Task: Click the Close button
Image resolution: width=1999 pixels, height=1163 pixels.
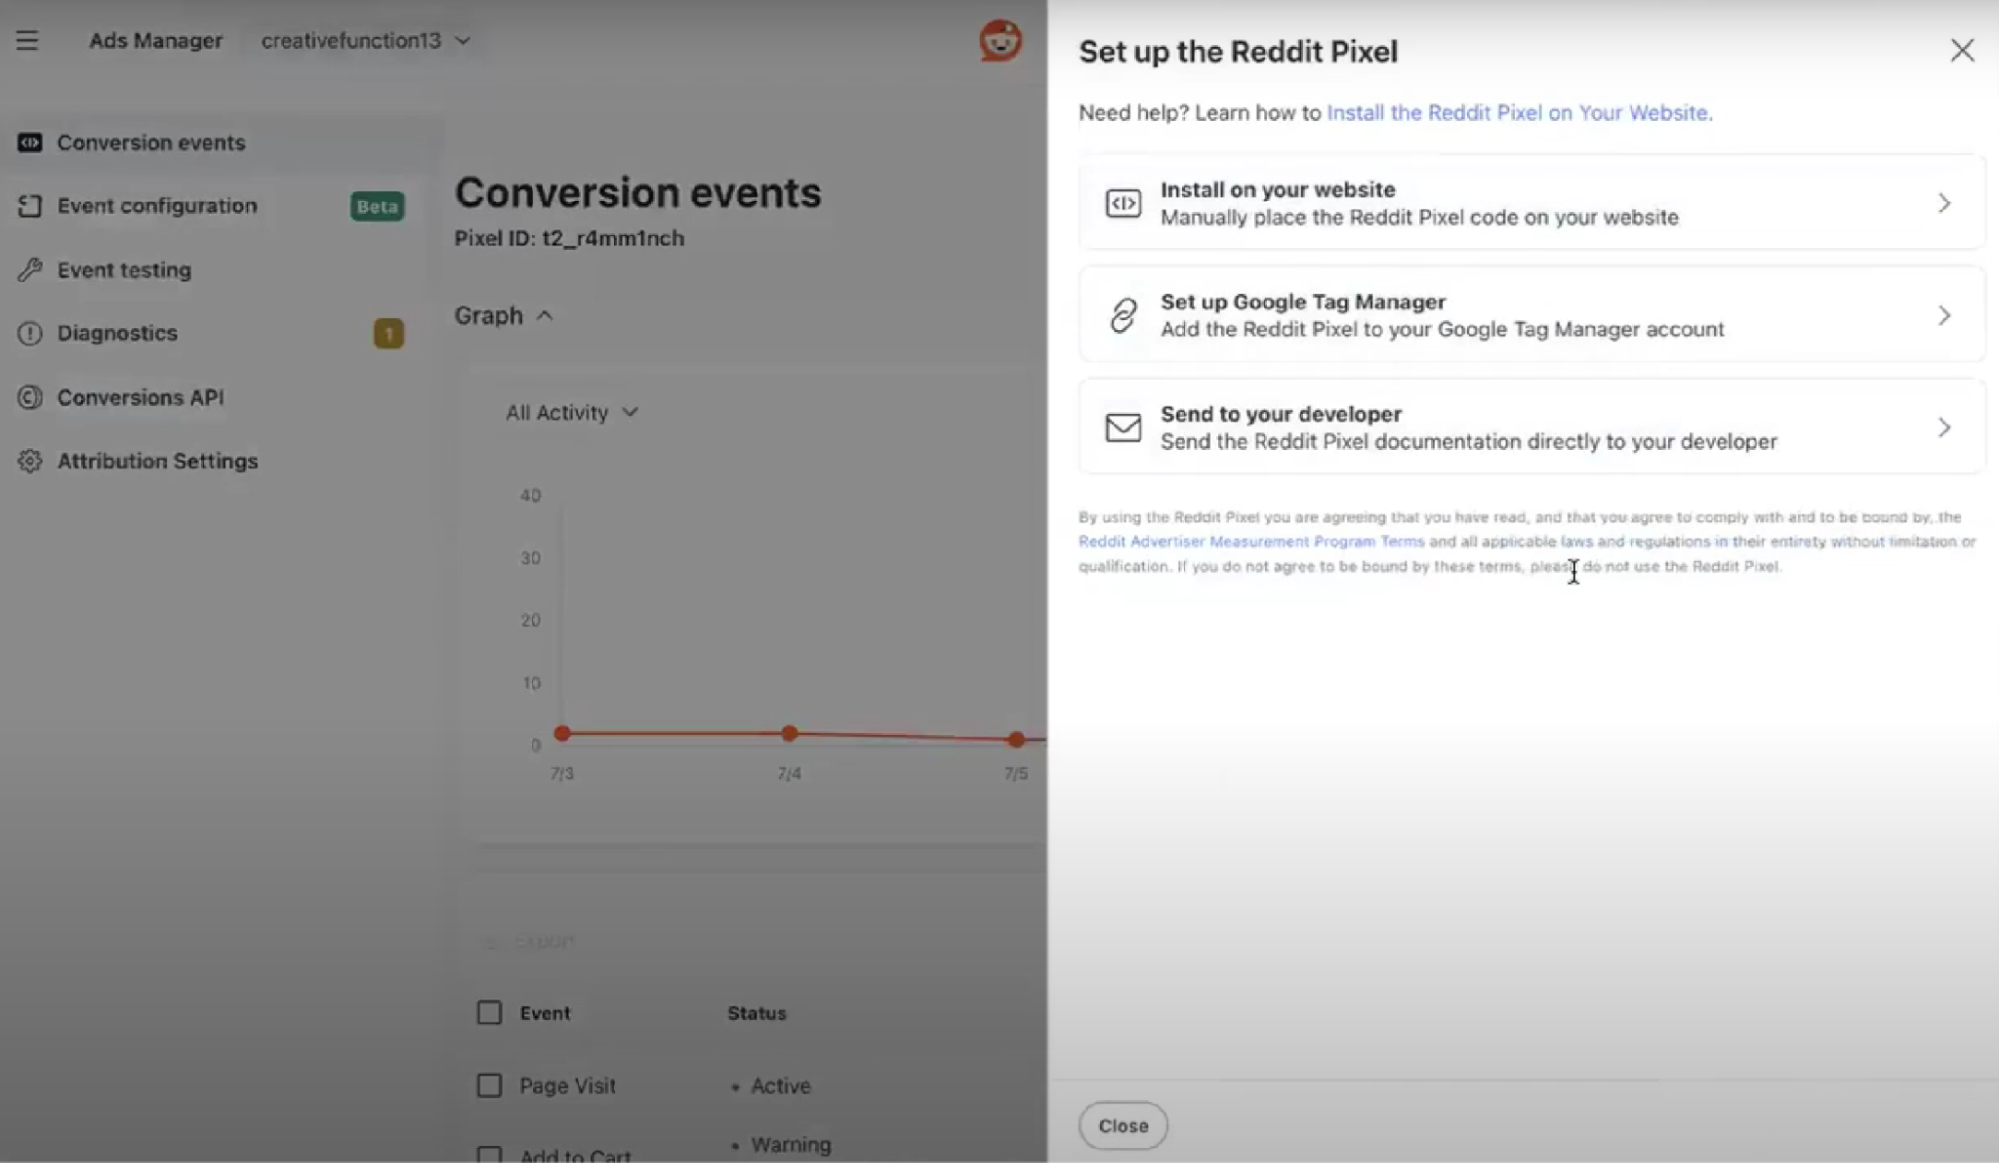Action: (1122, 1125)
